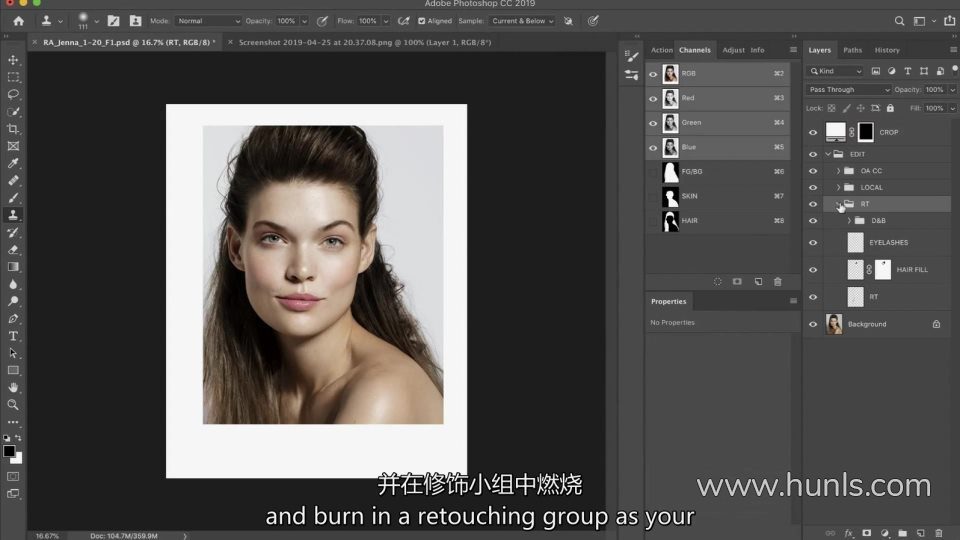The height and width of the screenshot is (540, 960).
Task: Toggle visibility of HAIR FILL layer
Action: point(813,269)
